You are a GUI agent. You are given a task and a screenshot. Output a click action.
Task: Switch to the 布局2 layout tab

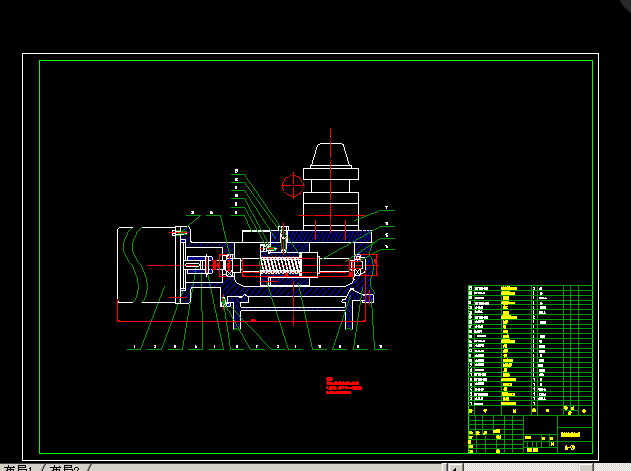point(64,468)
